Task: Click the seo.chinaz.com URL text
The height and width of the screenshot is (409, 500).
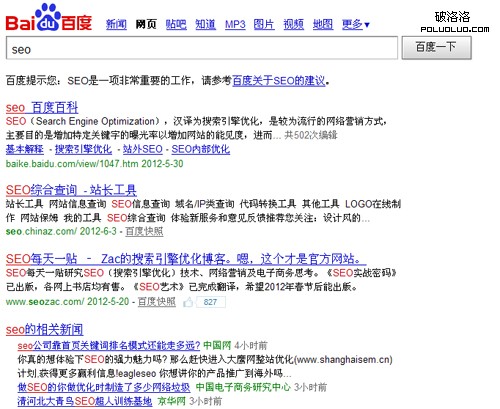Action: pos(41,231)
